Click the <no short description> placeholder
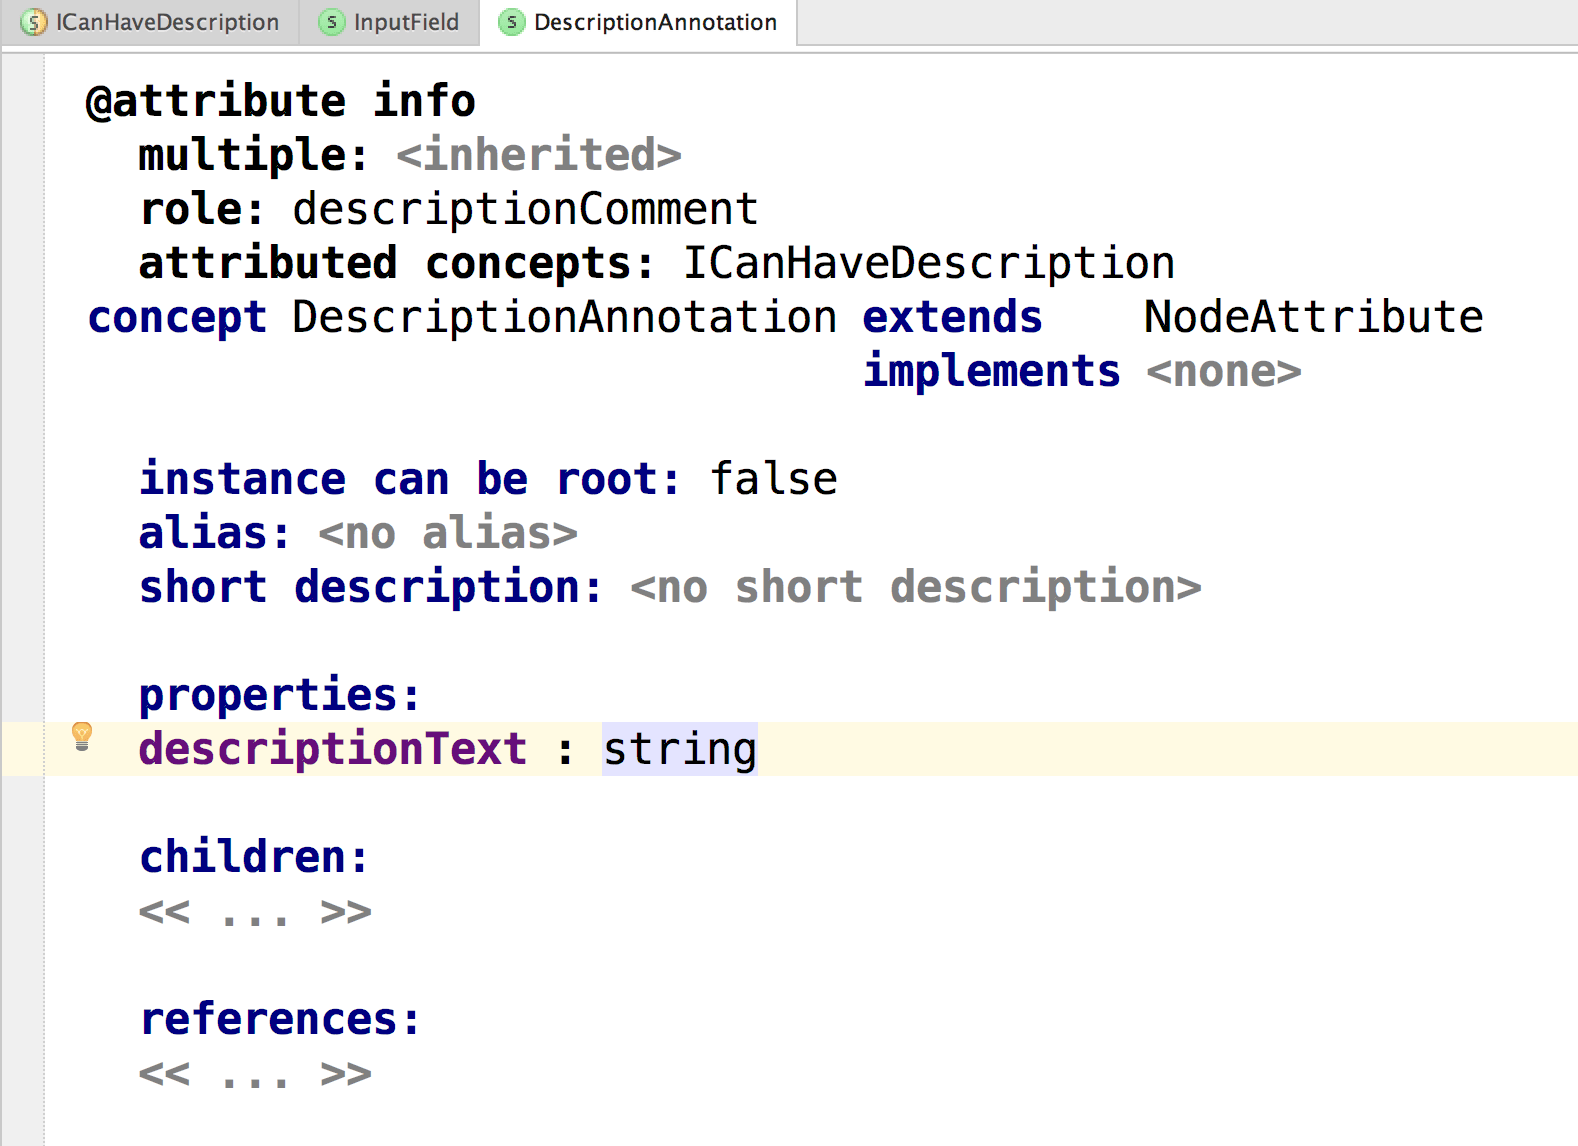The image size is (1578, 1146). click(x=915, y=587)
